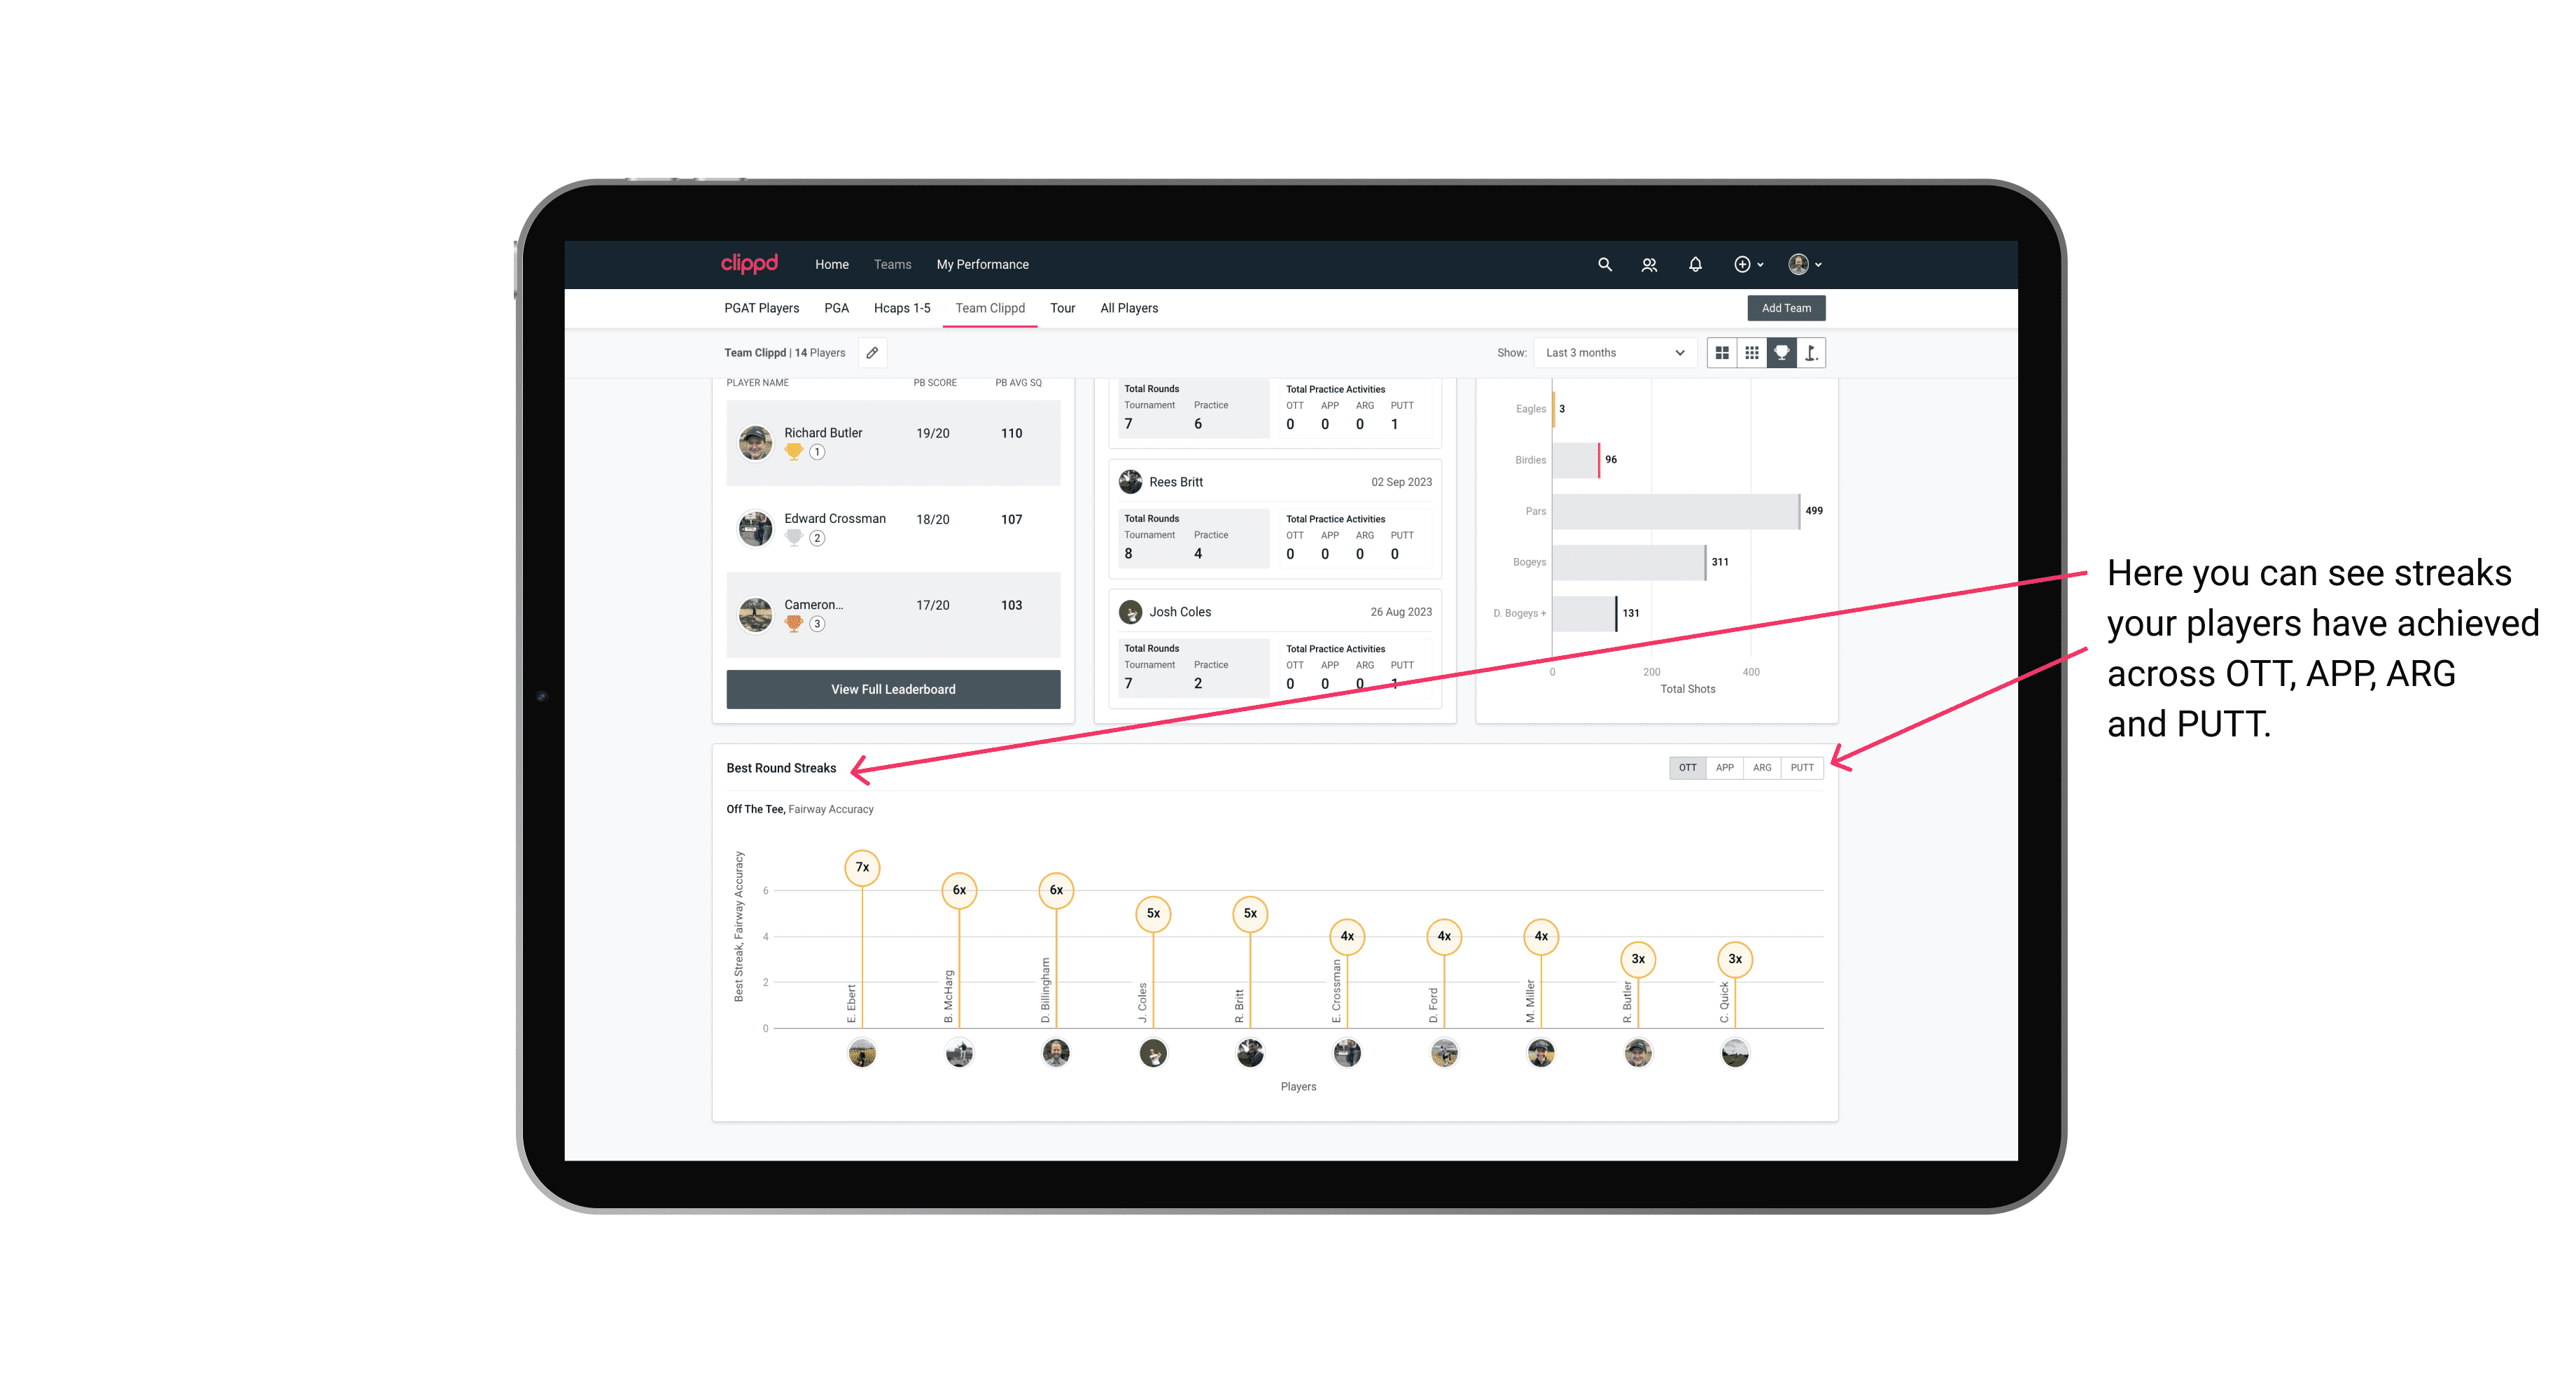Click the ARG streak filter icon
This screenshot has width=2576, height=1386.
point(1764,766)
